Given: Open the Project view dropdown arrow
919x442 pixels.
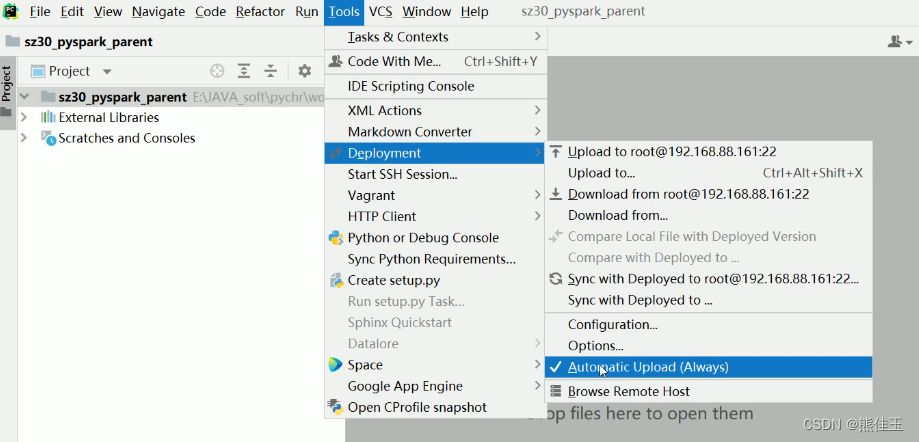Looking at the screenshot, I should (x=107, y=72).
